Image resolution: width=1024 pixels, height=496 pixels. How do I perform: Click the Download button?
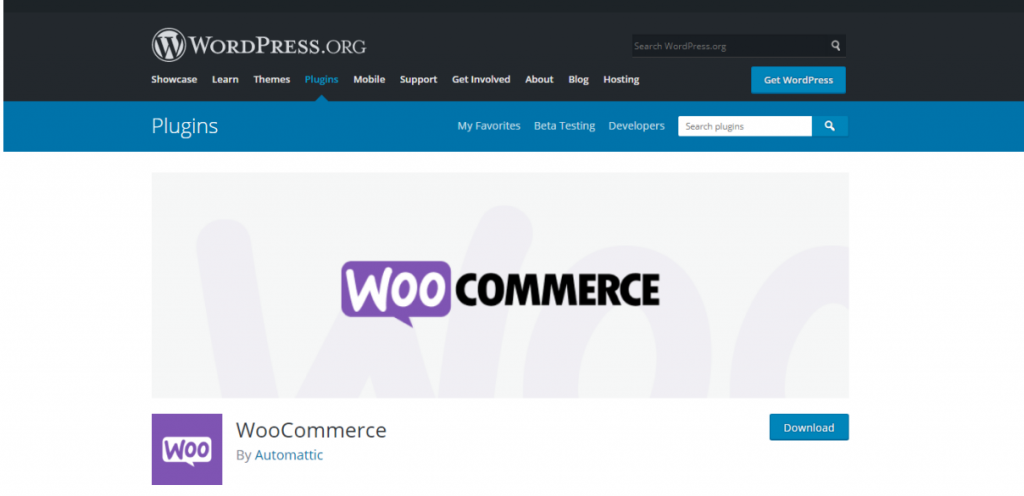[x=809, y=427]
